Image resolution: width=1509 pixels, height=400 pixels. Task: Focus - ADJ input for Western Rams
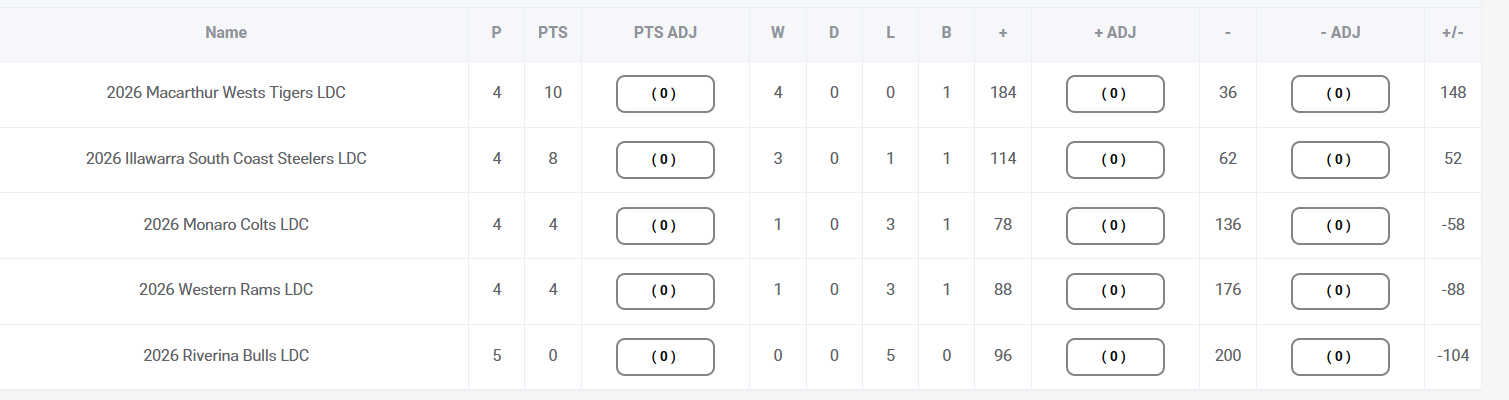point(1340,291)
